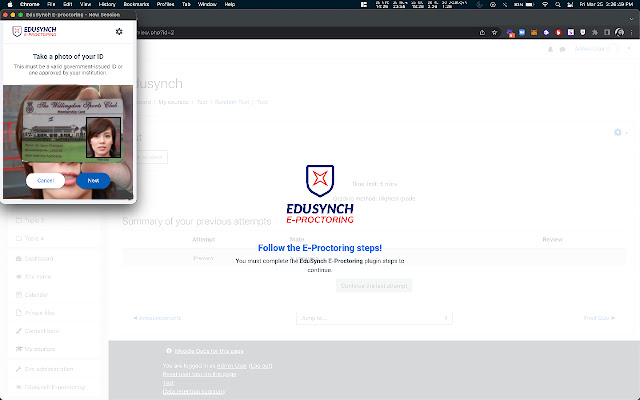Viewport: 640px width, 400px height.
Task: Go to next activity link on right
Action: coord(599,318)
